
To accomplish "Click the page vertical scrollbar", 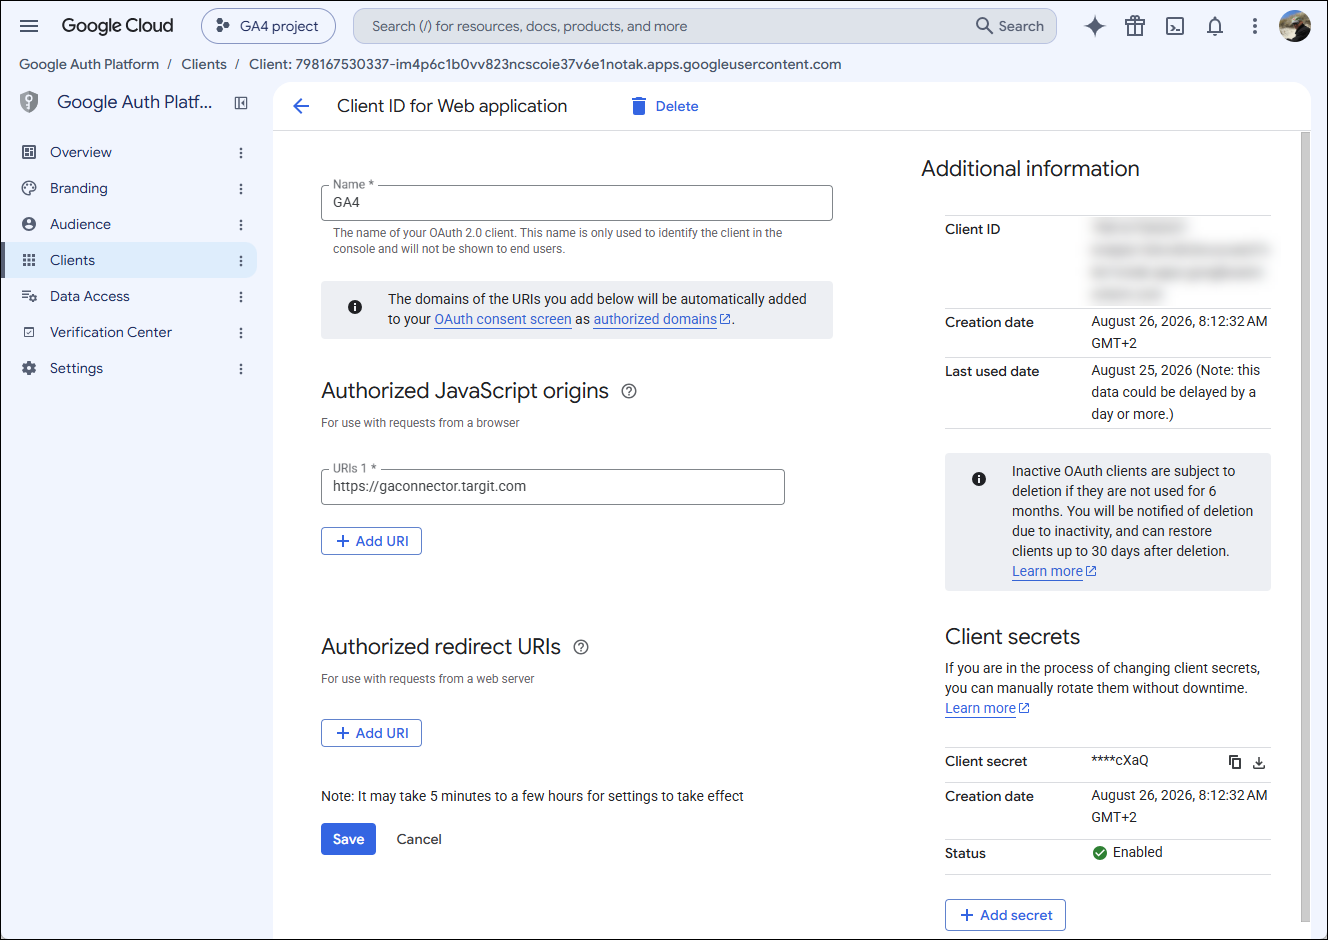I will pos(1305,526).
